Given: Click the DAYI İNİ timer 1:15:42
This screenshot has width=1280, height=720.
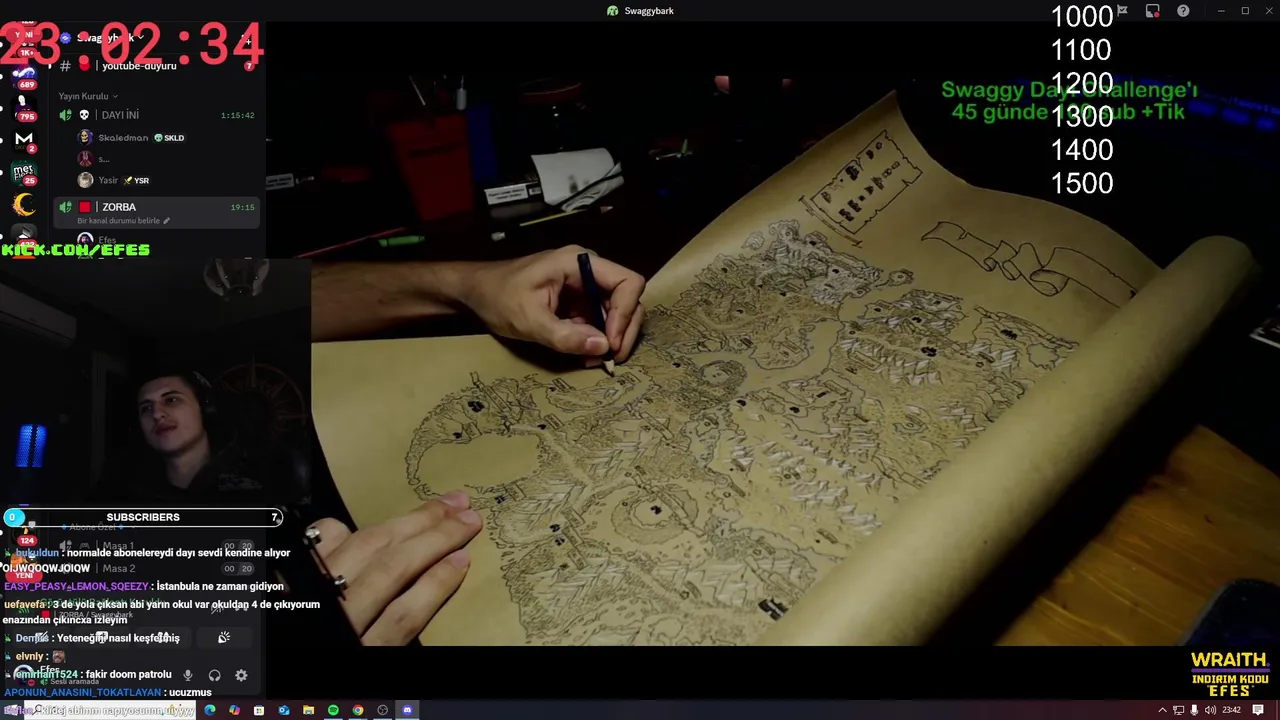Looking at the screenshot, I should coord(238,115).
